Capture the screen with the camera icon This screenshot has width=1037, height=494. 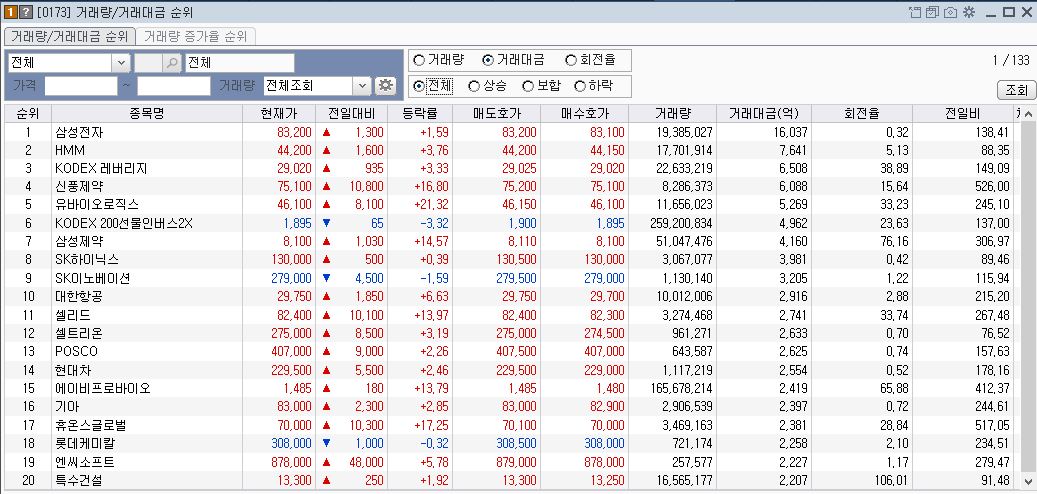[950, 12]
